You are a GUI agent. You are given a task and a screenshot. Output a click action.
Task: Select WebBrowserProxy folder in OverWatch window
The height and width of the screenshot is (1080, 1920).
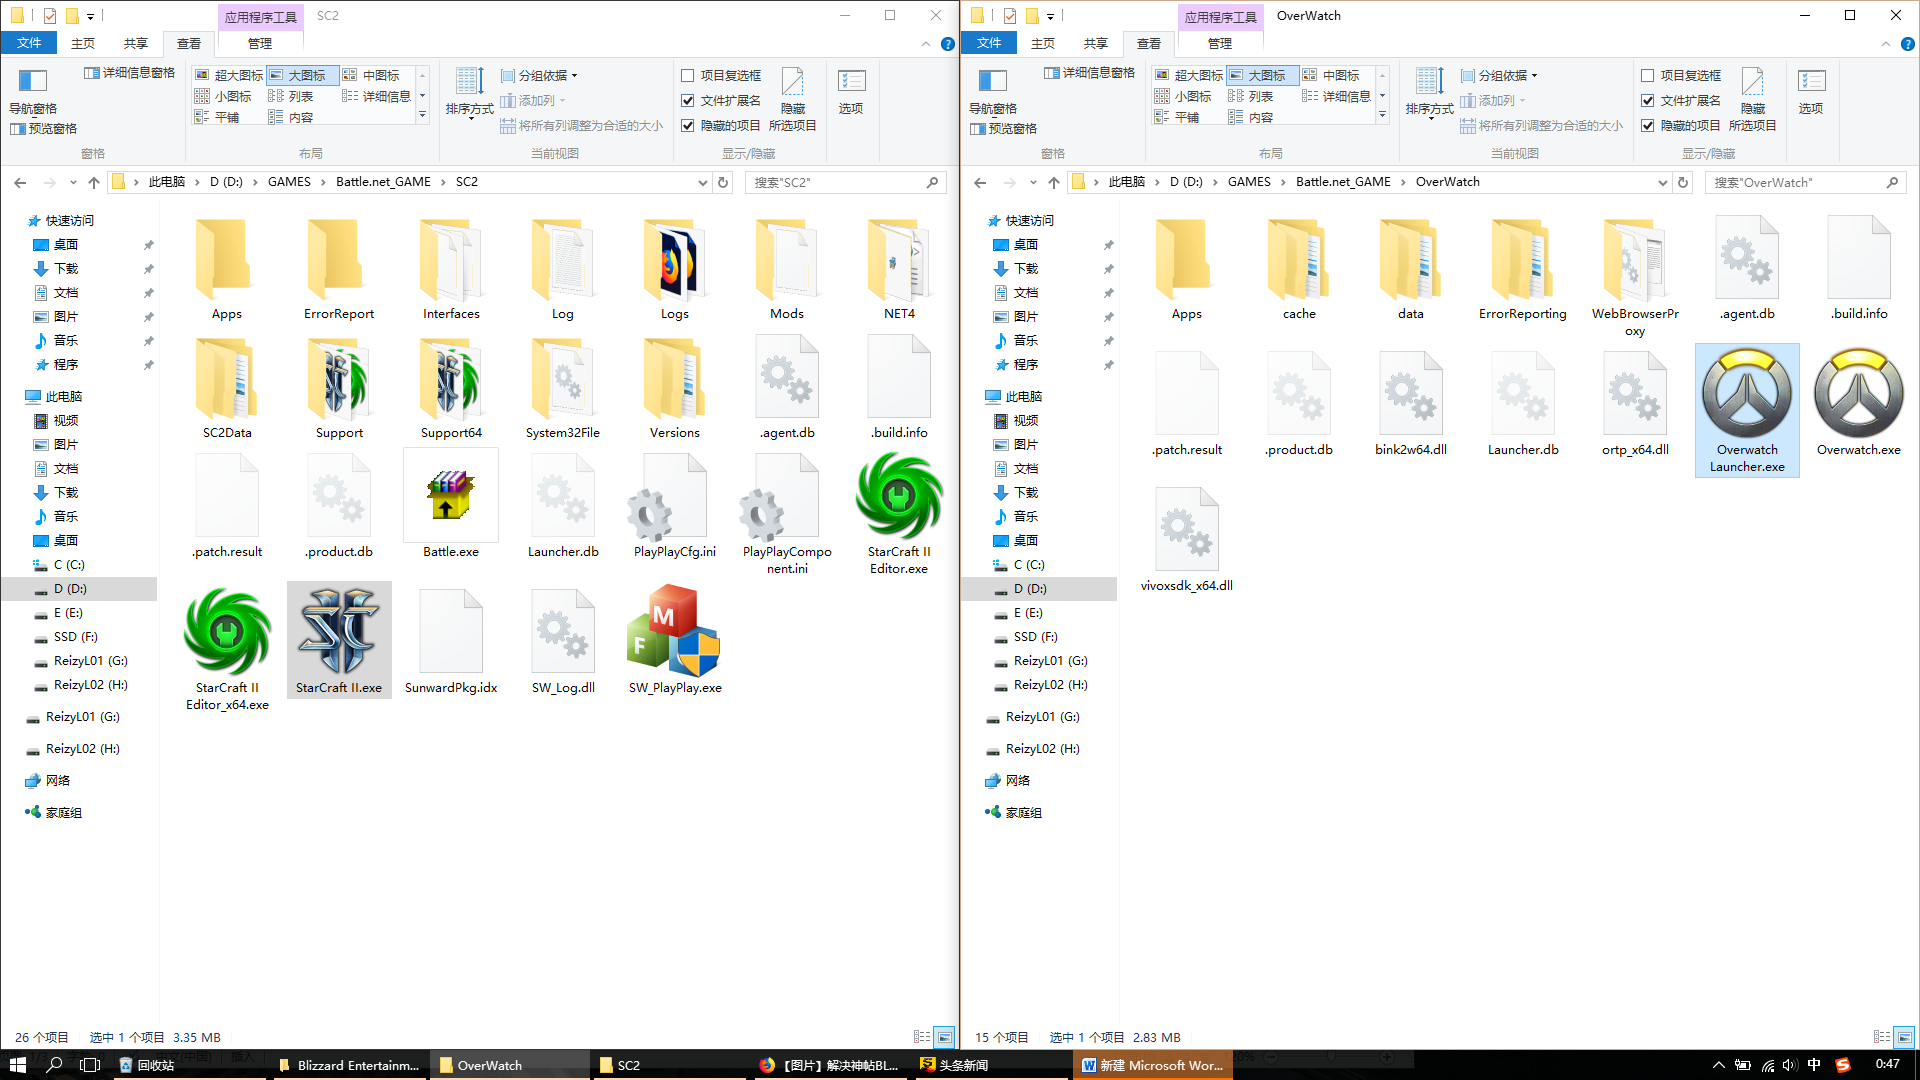pyautogui.click(x=1635, y=277)
